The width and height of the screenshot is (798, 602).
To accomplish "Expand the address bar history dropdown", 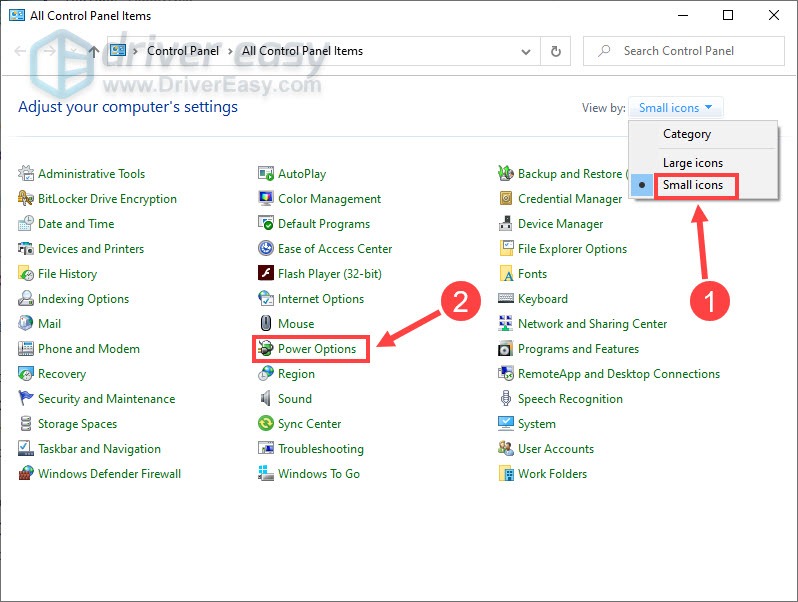I will [526, 51].
